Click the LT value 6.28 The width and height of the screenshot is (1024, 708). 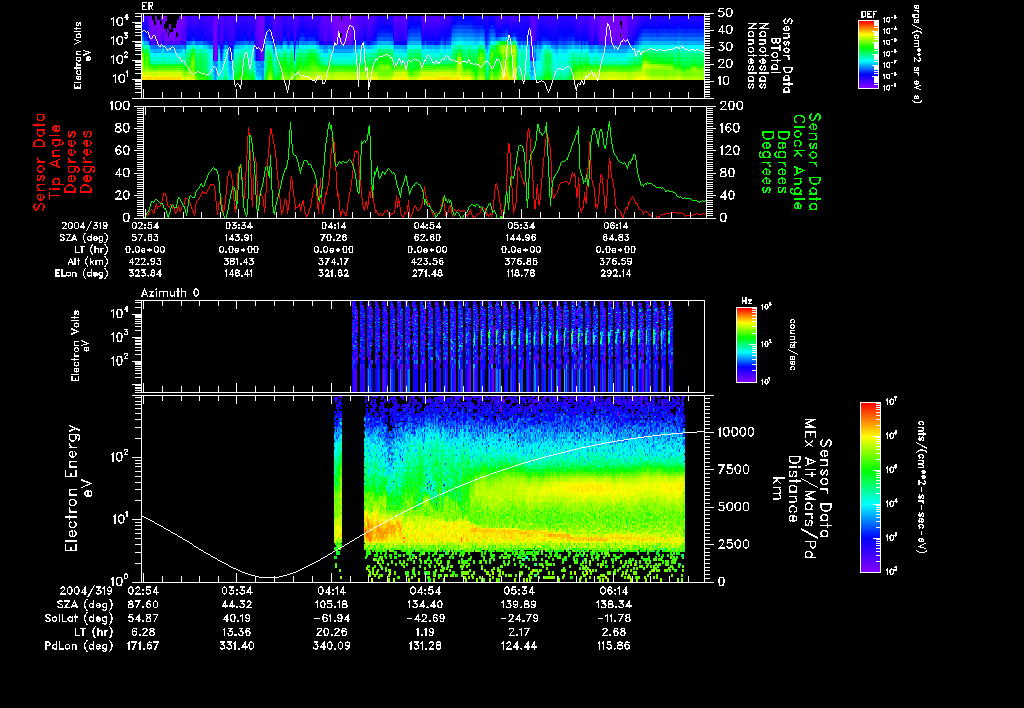pyautogui.click(x=145, y=632)
